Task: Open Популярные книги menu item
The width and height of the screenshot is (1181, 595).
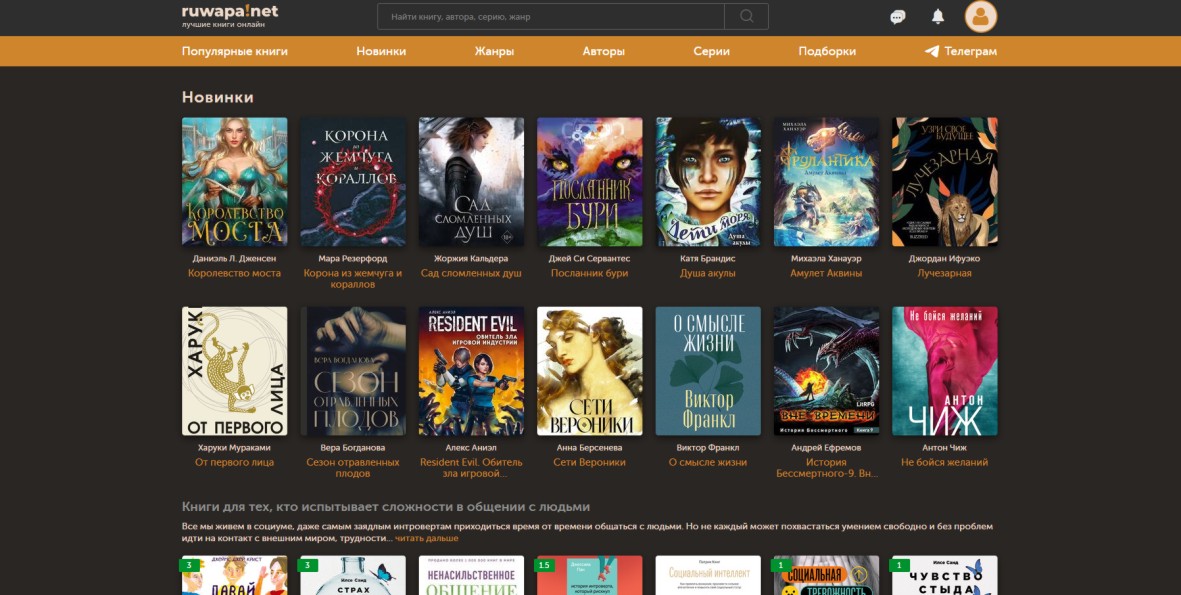Action: [x=234, y=51]
